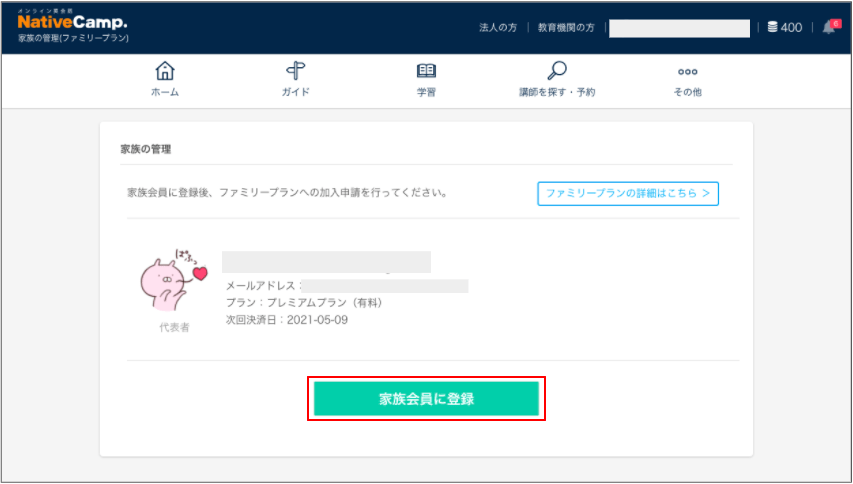Click the redacted username field in header

pyautogui.click(x=679, y=28)
